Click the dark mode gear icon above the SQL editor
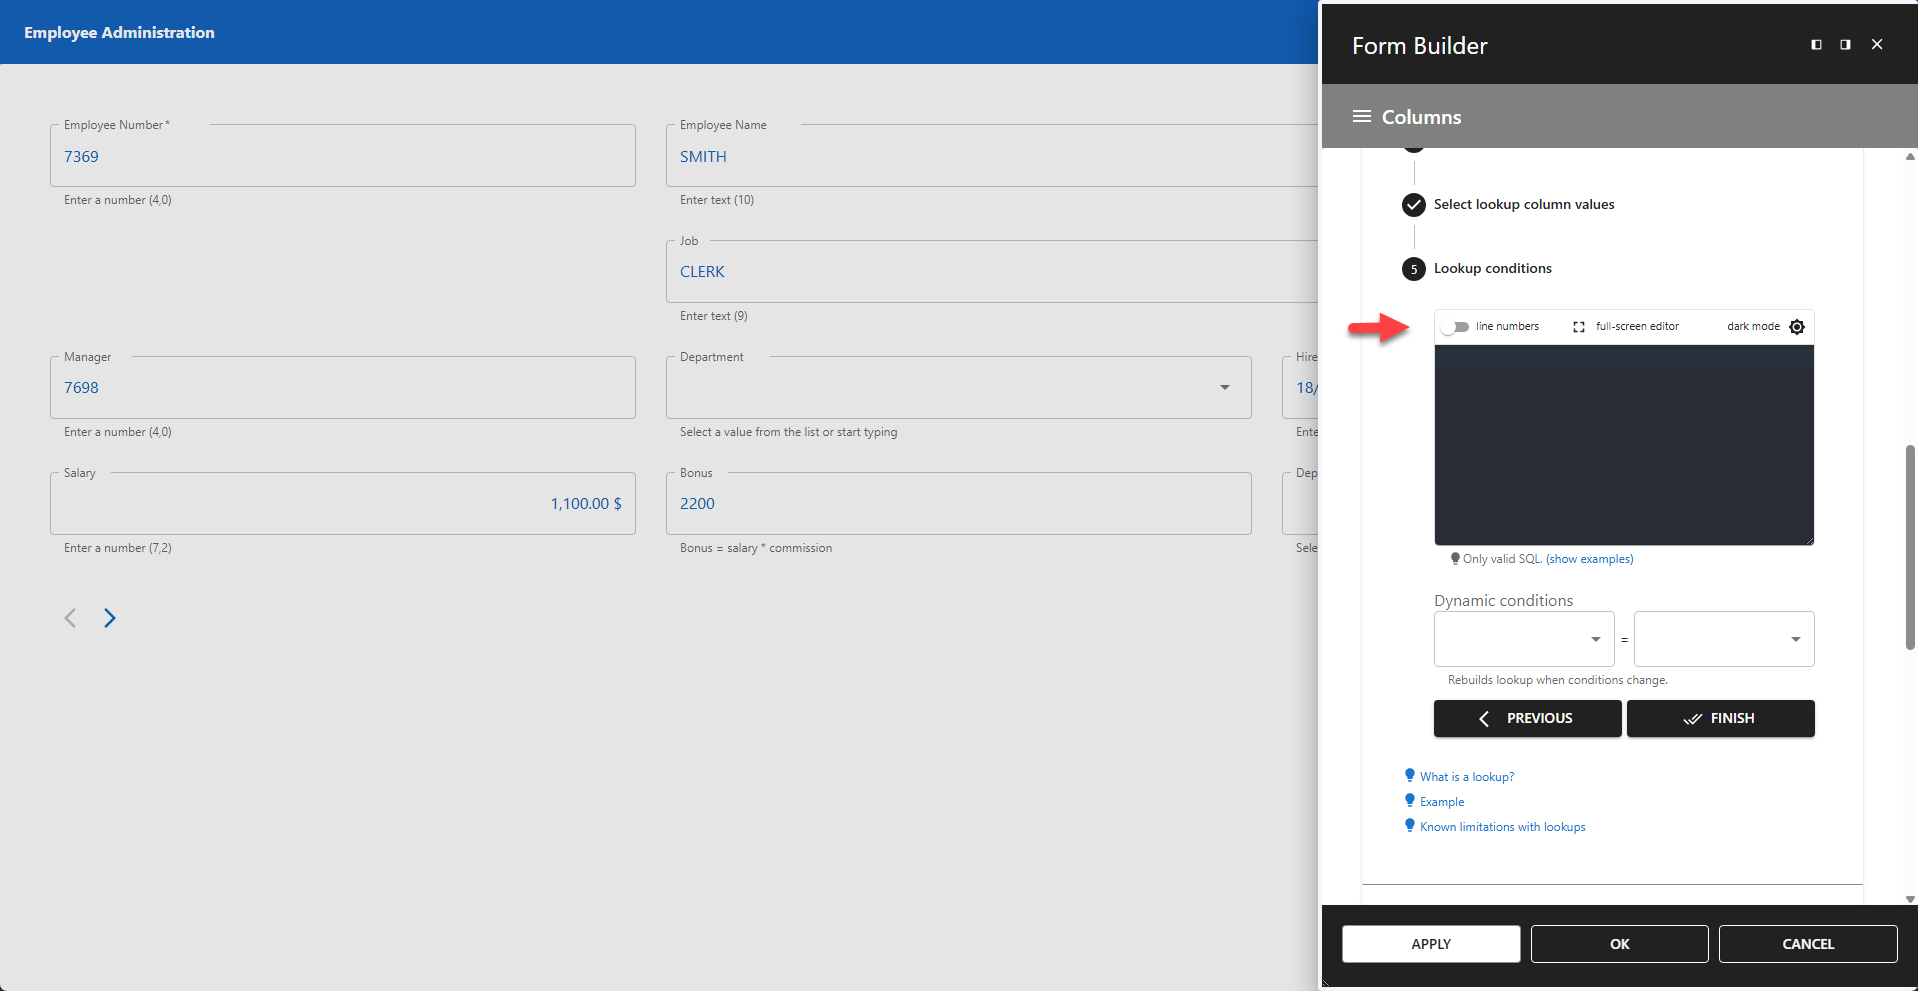Image resolution: width=1918 pixels, height=991 pixels. click(1797, 326)
